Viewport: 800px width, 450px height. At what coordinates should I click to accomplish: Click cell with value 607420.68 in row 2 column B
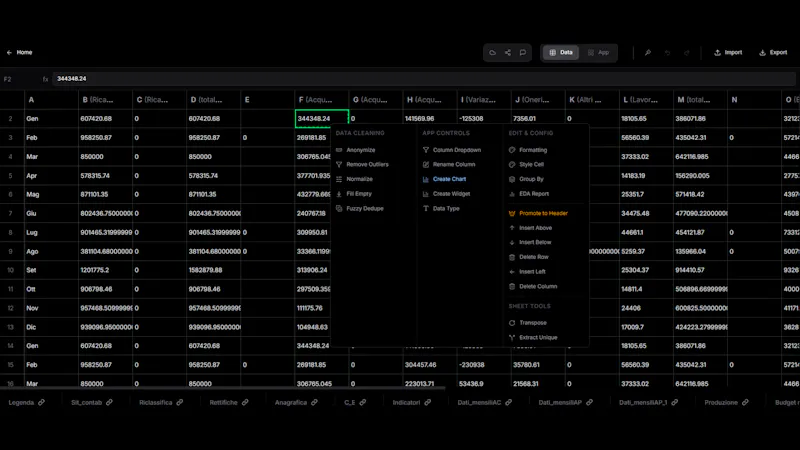click(105, 118)
